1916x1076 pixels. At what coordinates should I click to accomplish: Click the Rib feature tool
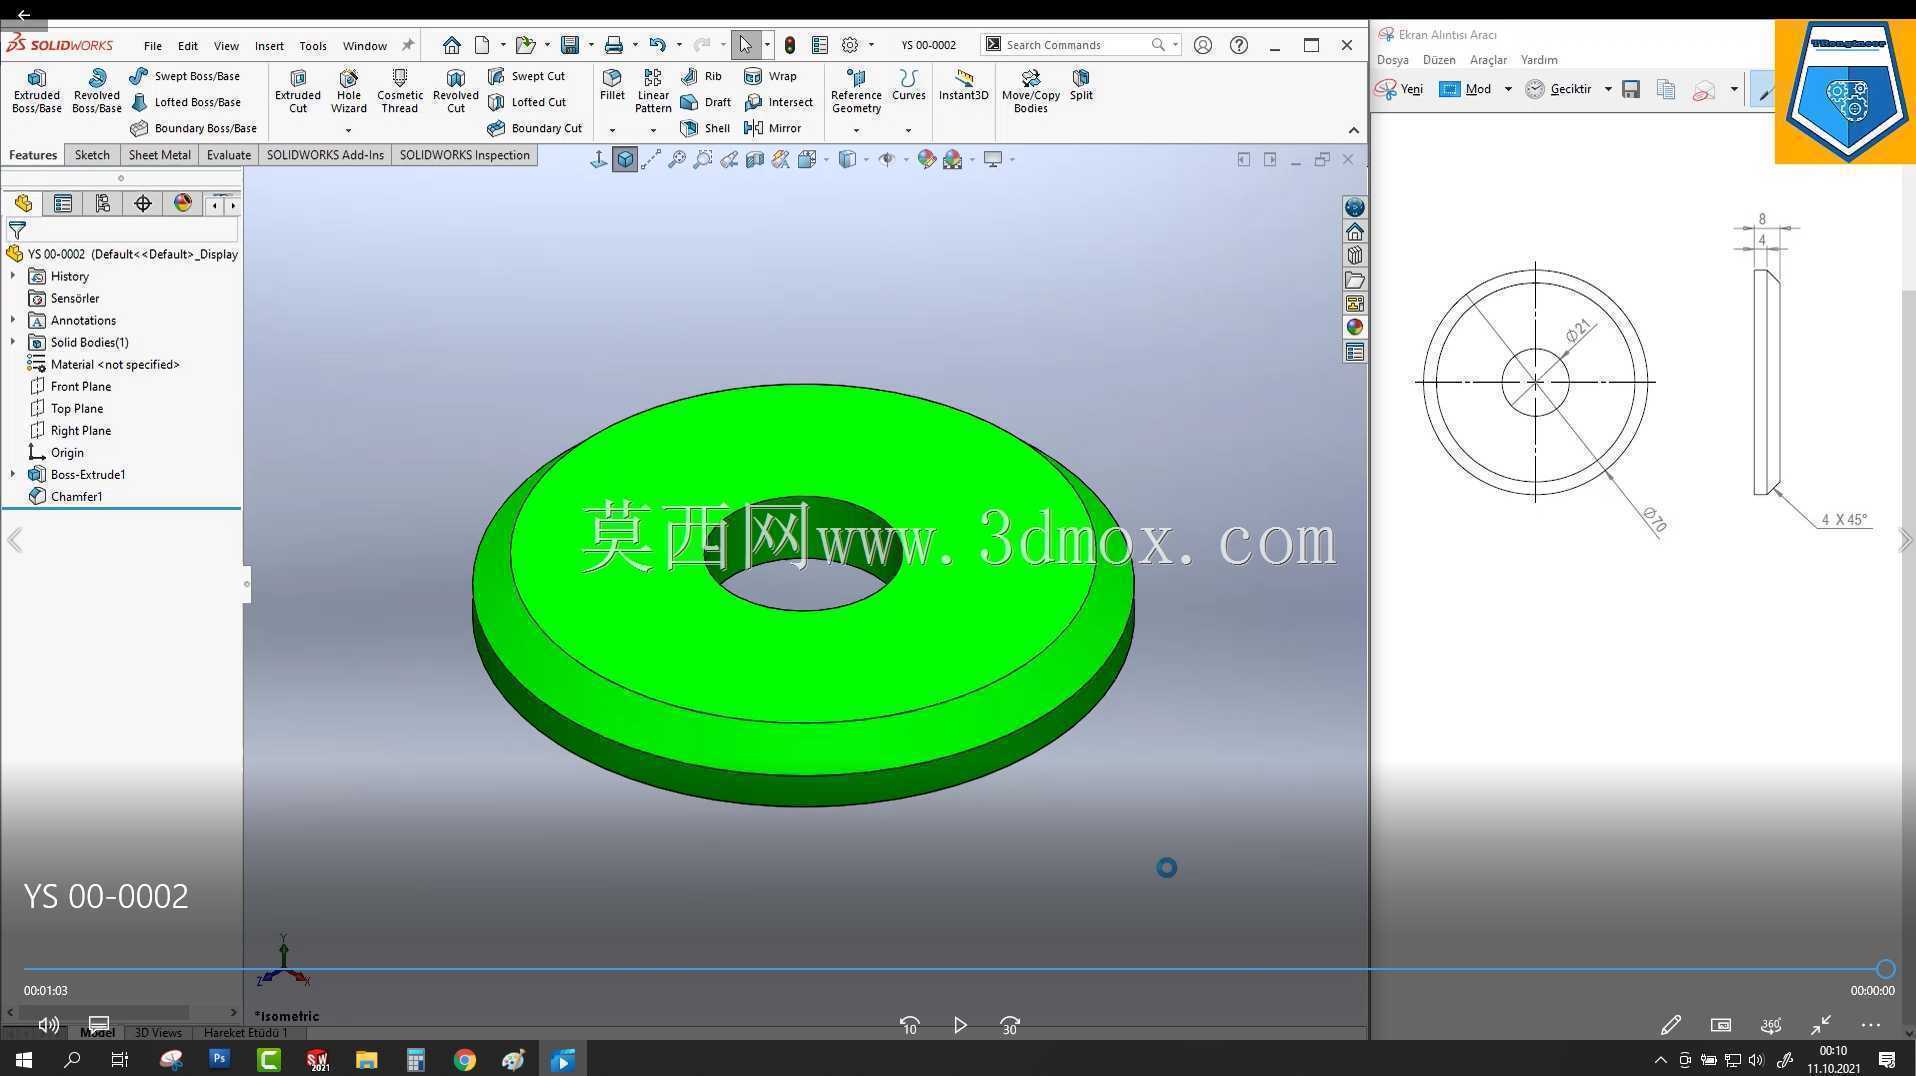pos(701,76)
